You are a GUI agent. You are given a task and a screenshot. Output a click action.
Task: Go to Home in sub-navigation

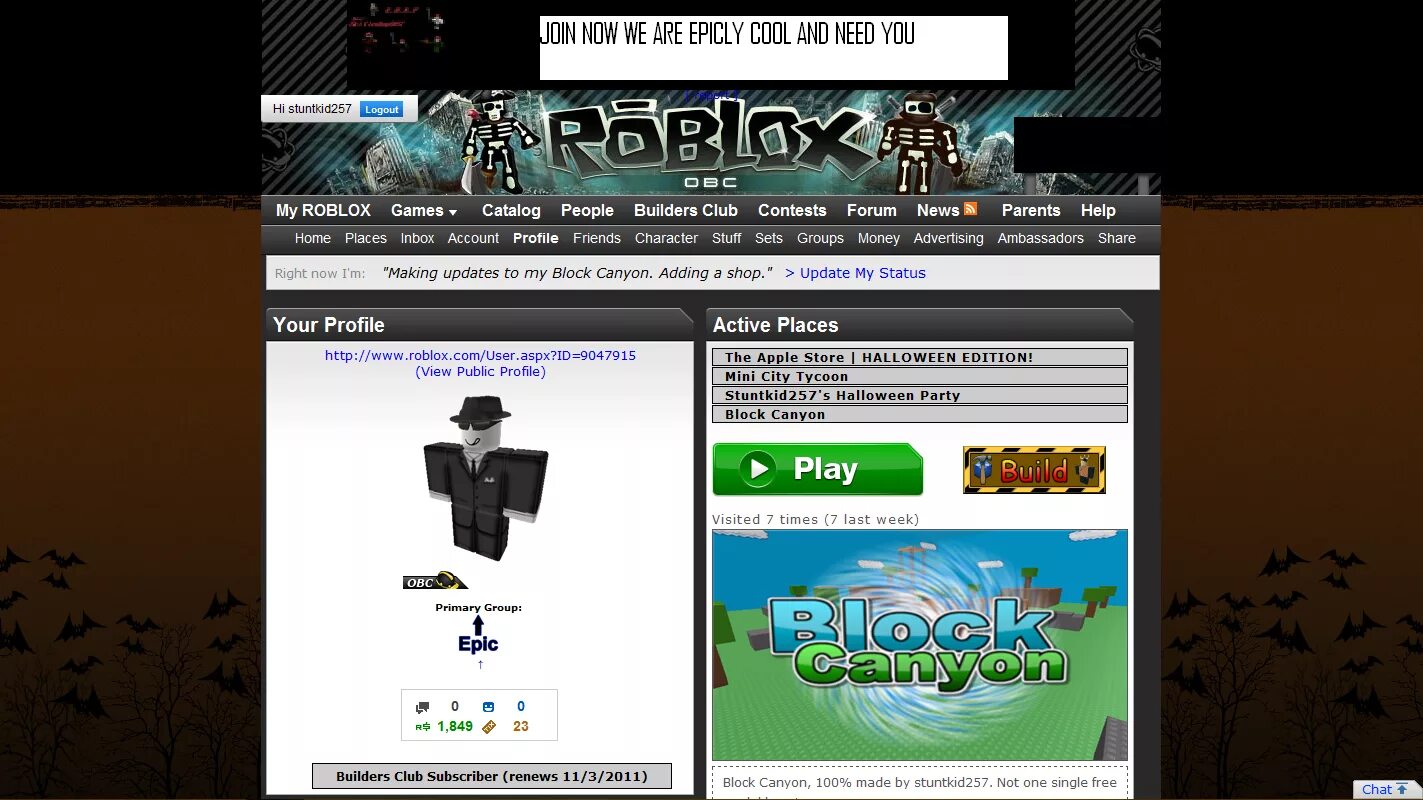coord(313,238)
